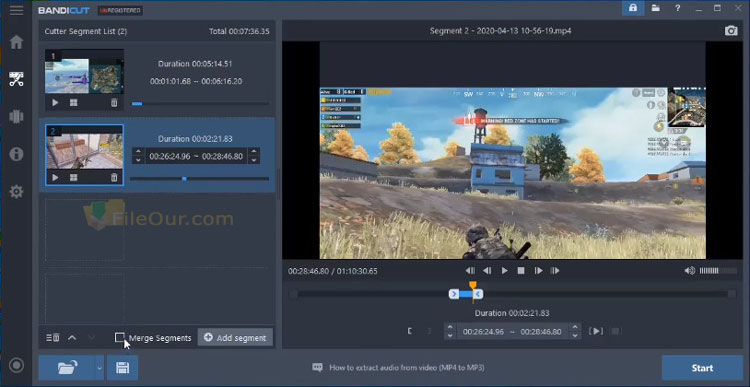
Task: Open the MP4 to MP3 audio-extraction tip link
Action: click(x=407, y=367)
